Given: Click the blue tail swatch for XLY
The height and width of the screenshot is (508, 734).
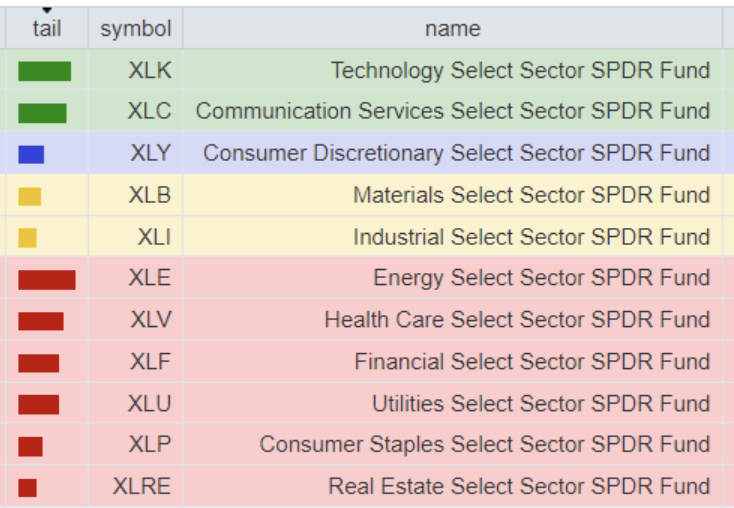Looking at the screenshot, I should [31, 154].
